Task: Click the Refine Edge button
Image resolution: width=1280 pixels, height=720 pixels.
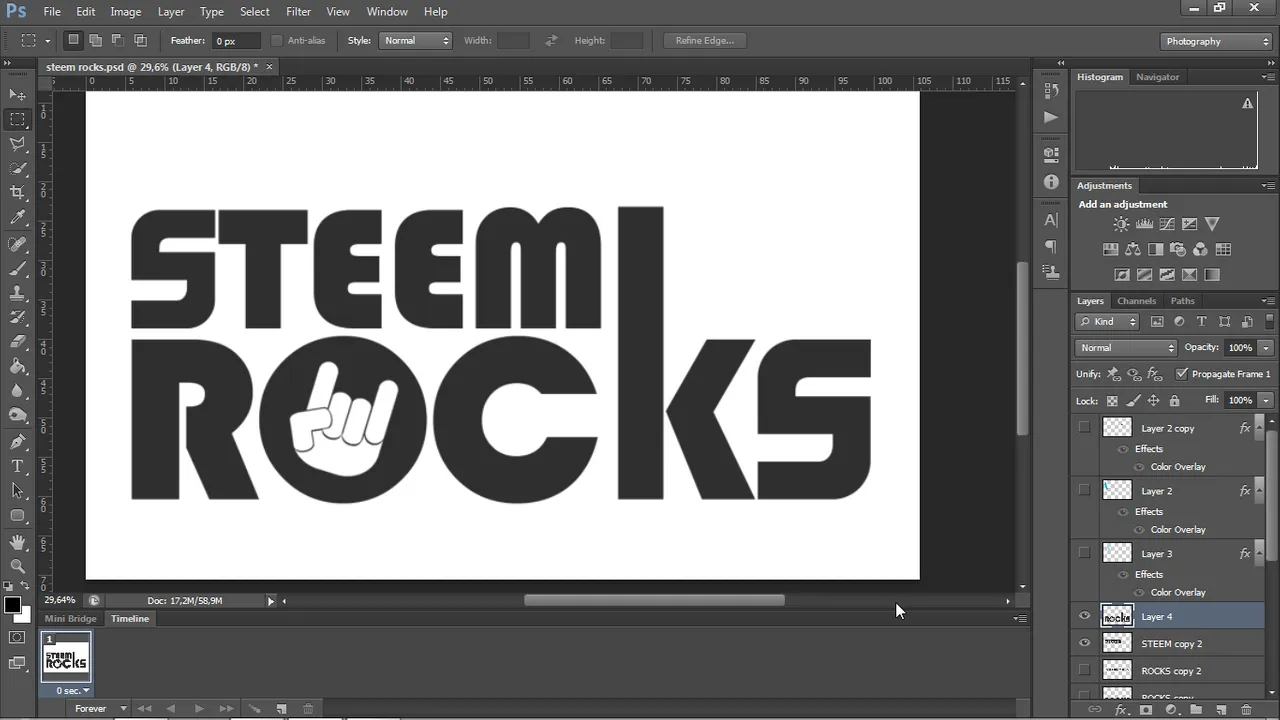Action: pos(705,41)
